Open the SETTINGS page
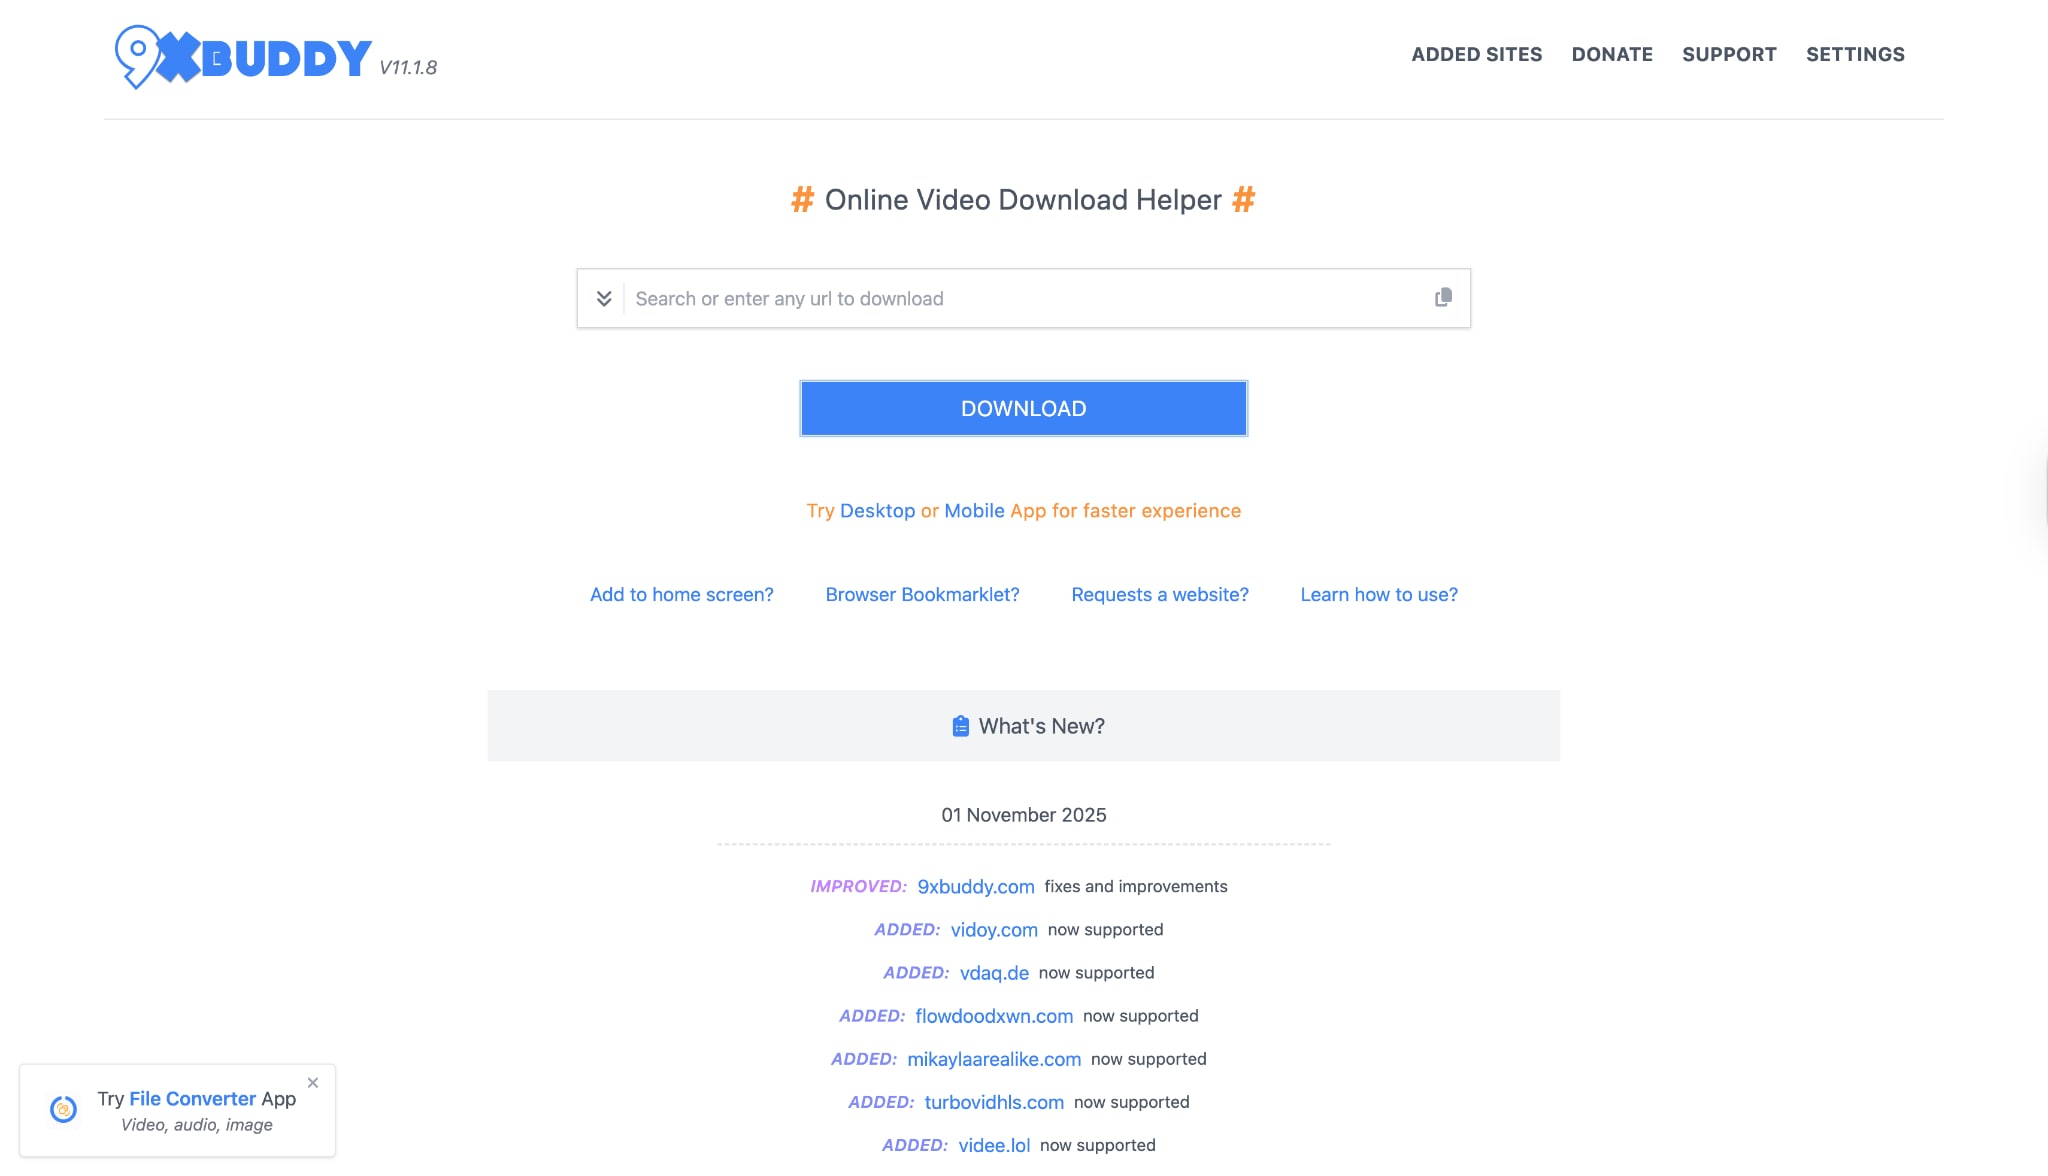 [x=1855, y=55]
